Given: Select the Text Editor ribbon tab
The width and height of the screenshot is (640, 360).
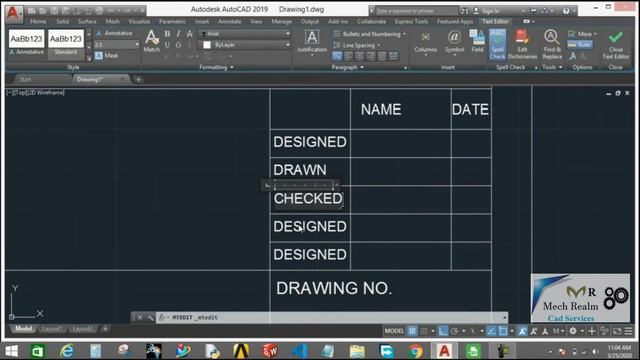Looking at the screenshot, I should 496,21.
